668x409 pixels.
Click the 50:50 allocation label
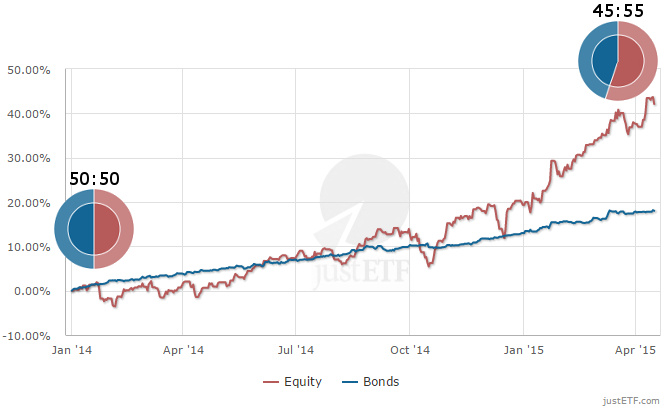(94, 178)
